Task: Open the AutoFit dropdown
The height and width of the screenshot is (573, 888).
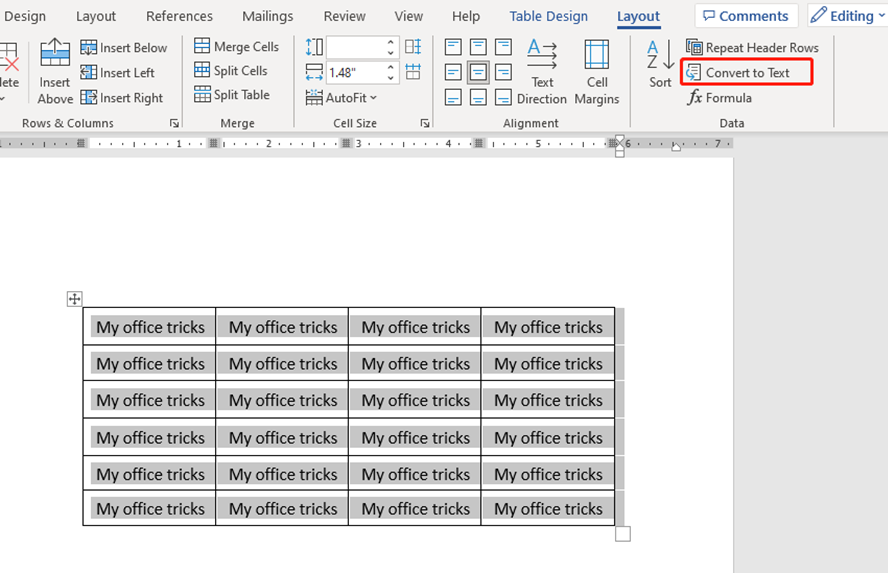Action: (341, 98)
